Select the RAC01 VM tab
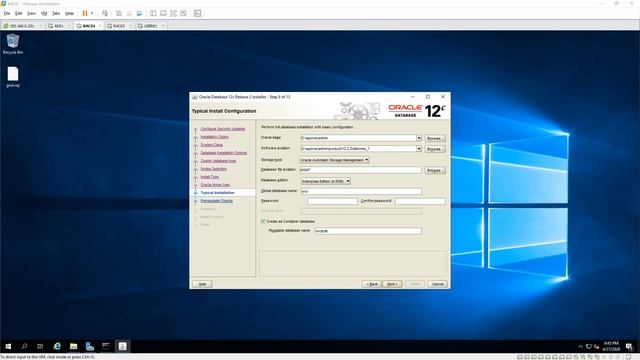640x360 pixels. tap(89, 26)
